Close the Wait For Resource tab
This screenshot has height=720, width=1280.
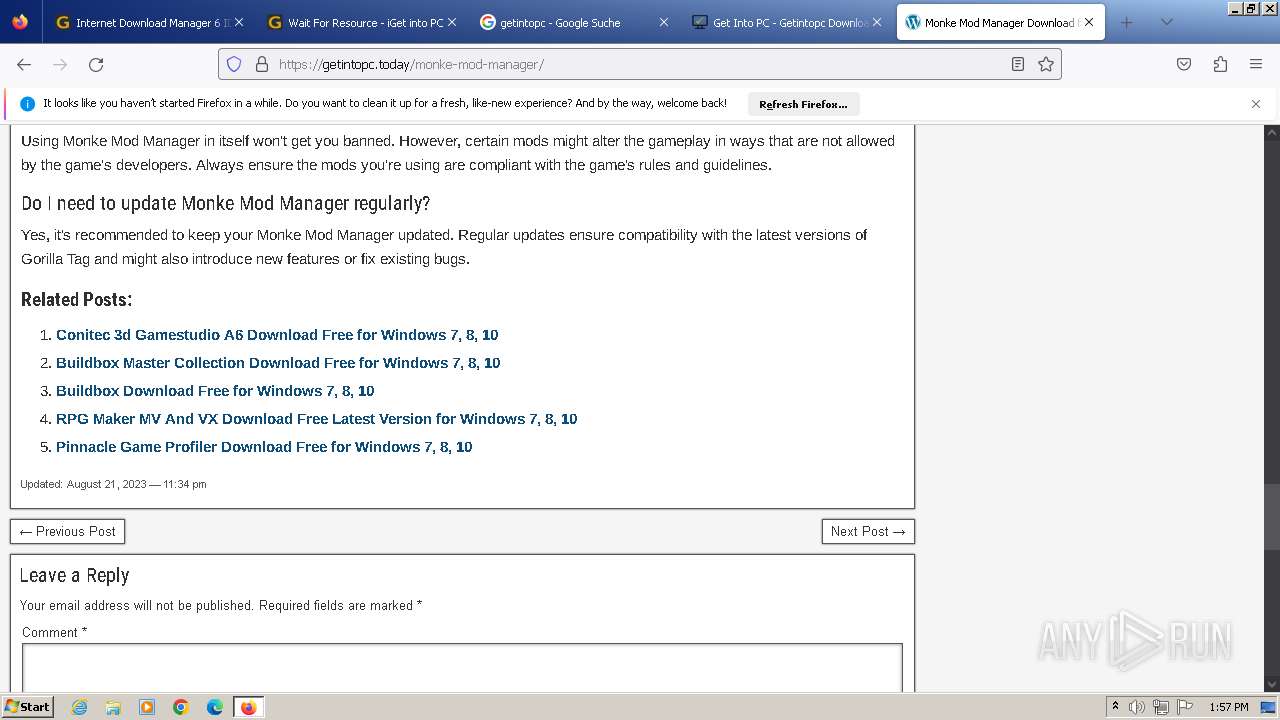[x=451, y=22]
